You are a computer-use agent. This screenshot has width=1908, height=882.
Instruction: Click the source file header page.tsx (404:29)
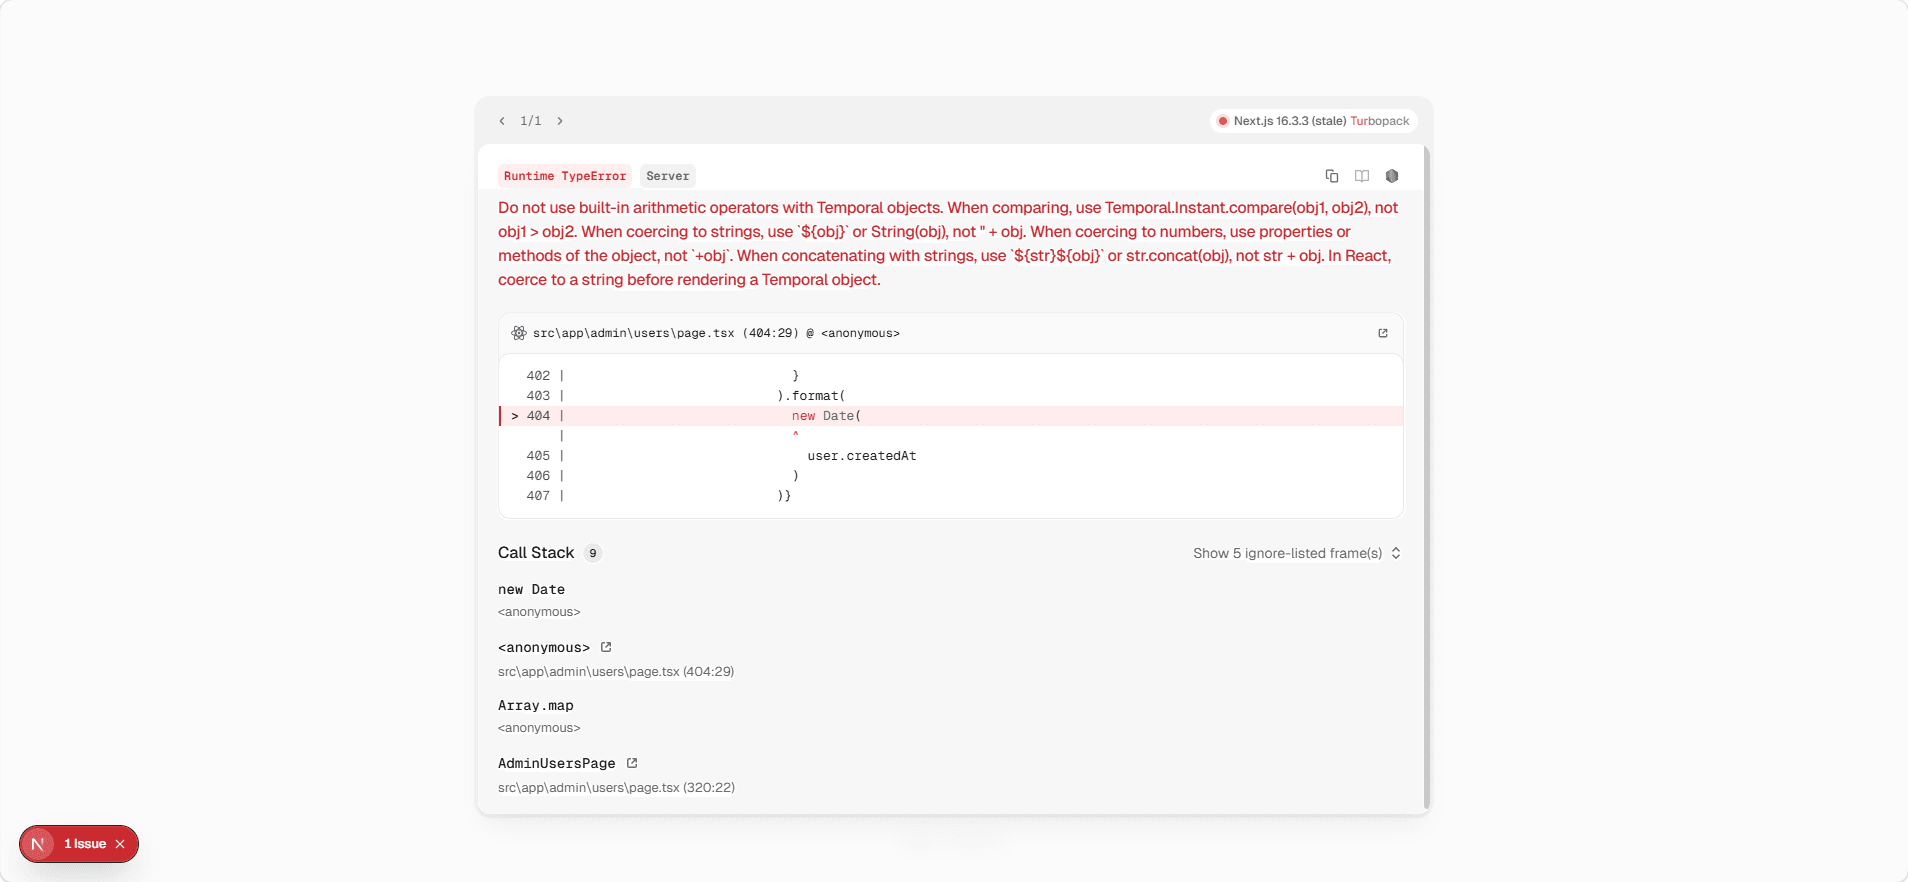[x=716, y=333]
